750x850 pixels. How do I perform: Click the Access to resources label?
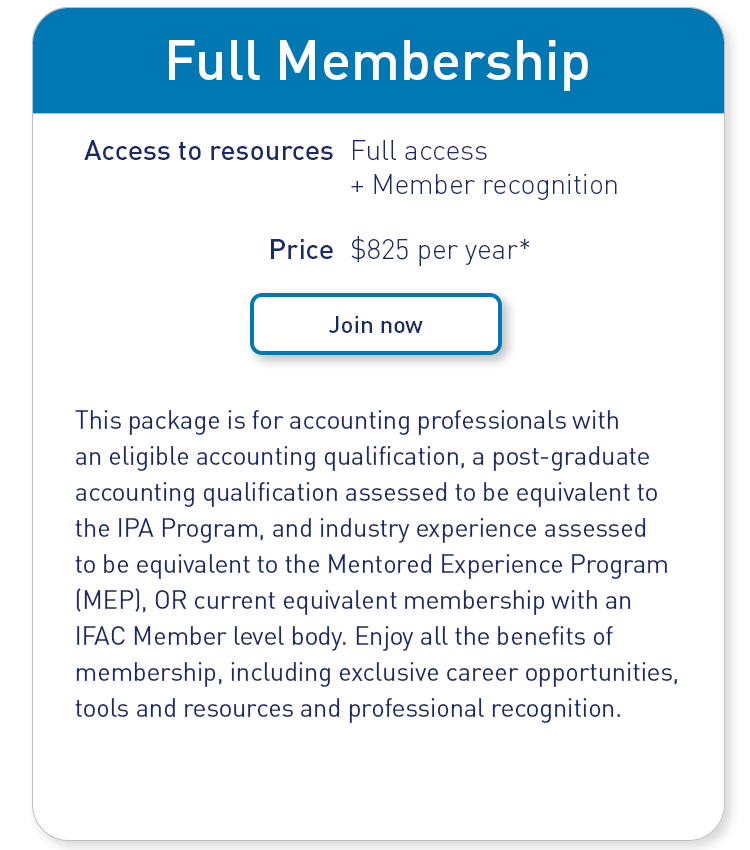[208, 151]
